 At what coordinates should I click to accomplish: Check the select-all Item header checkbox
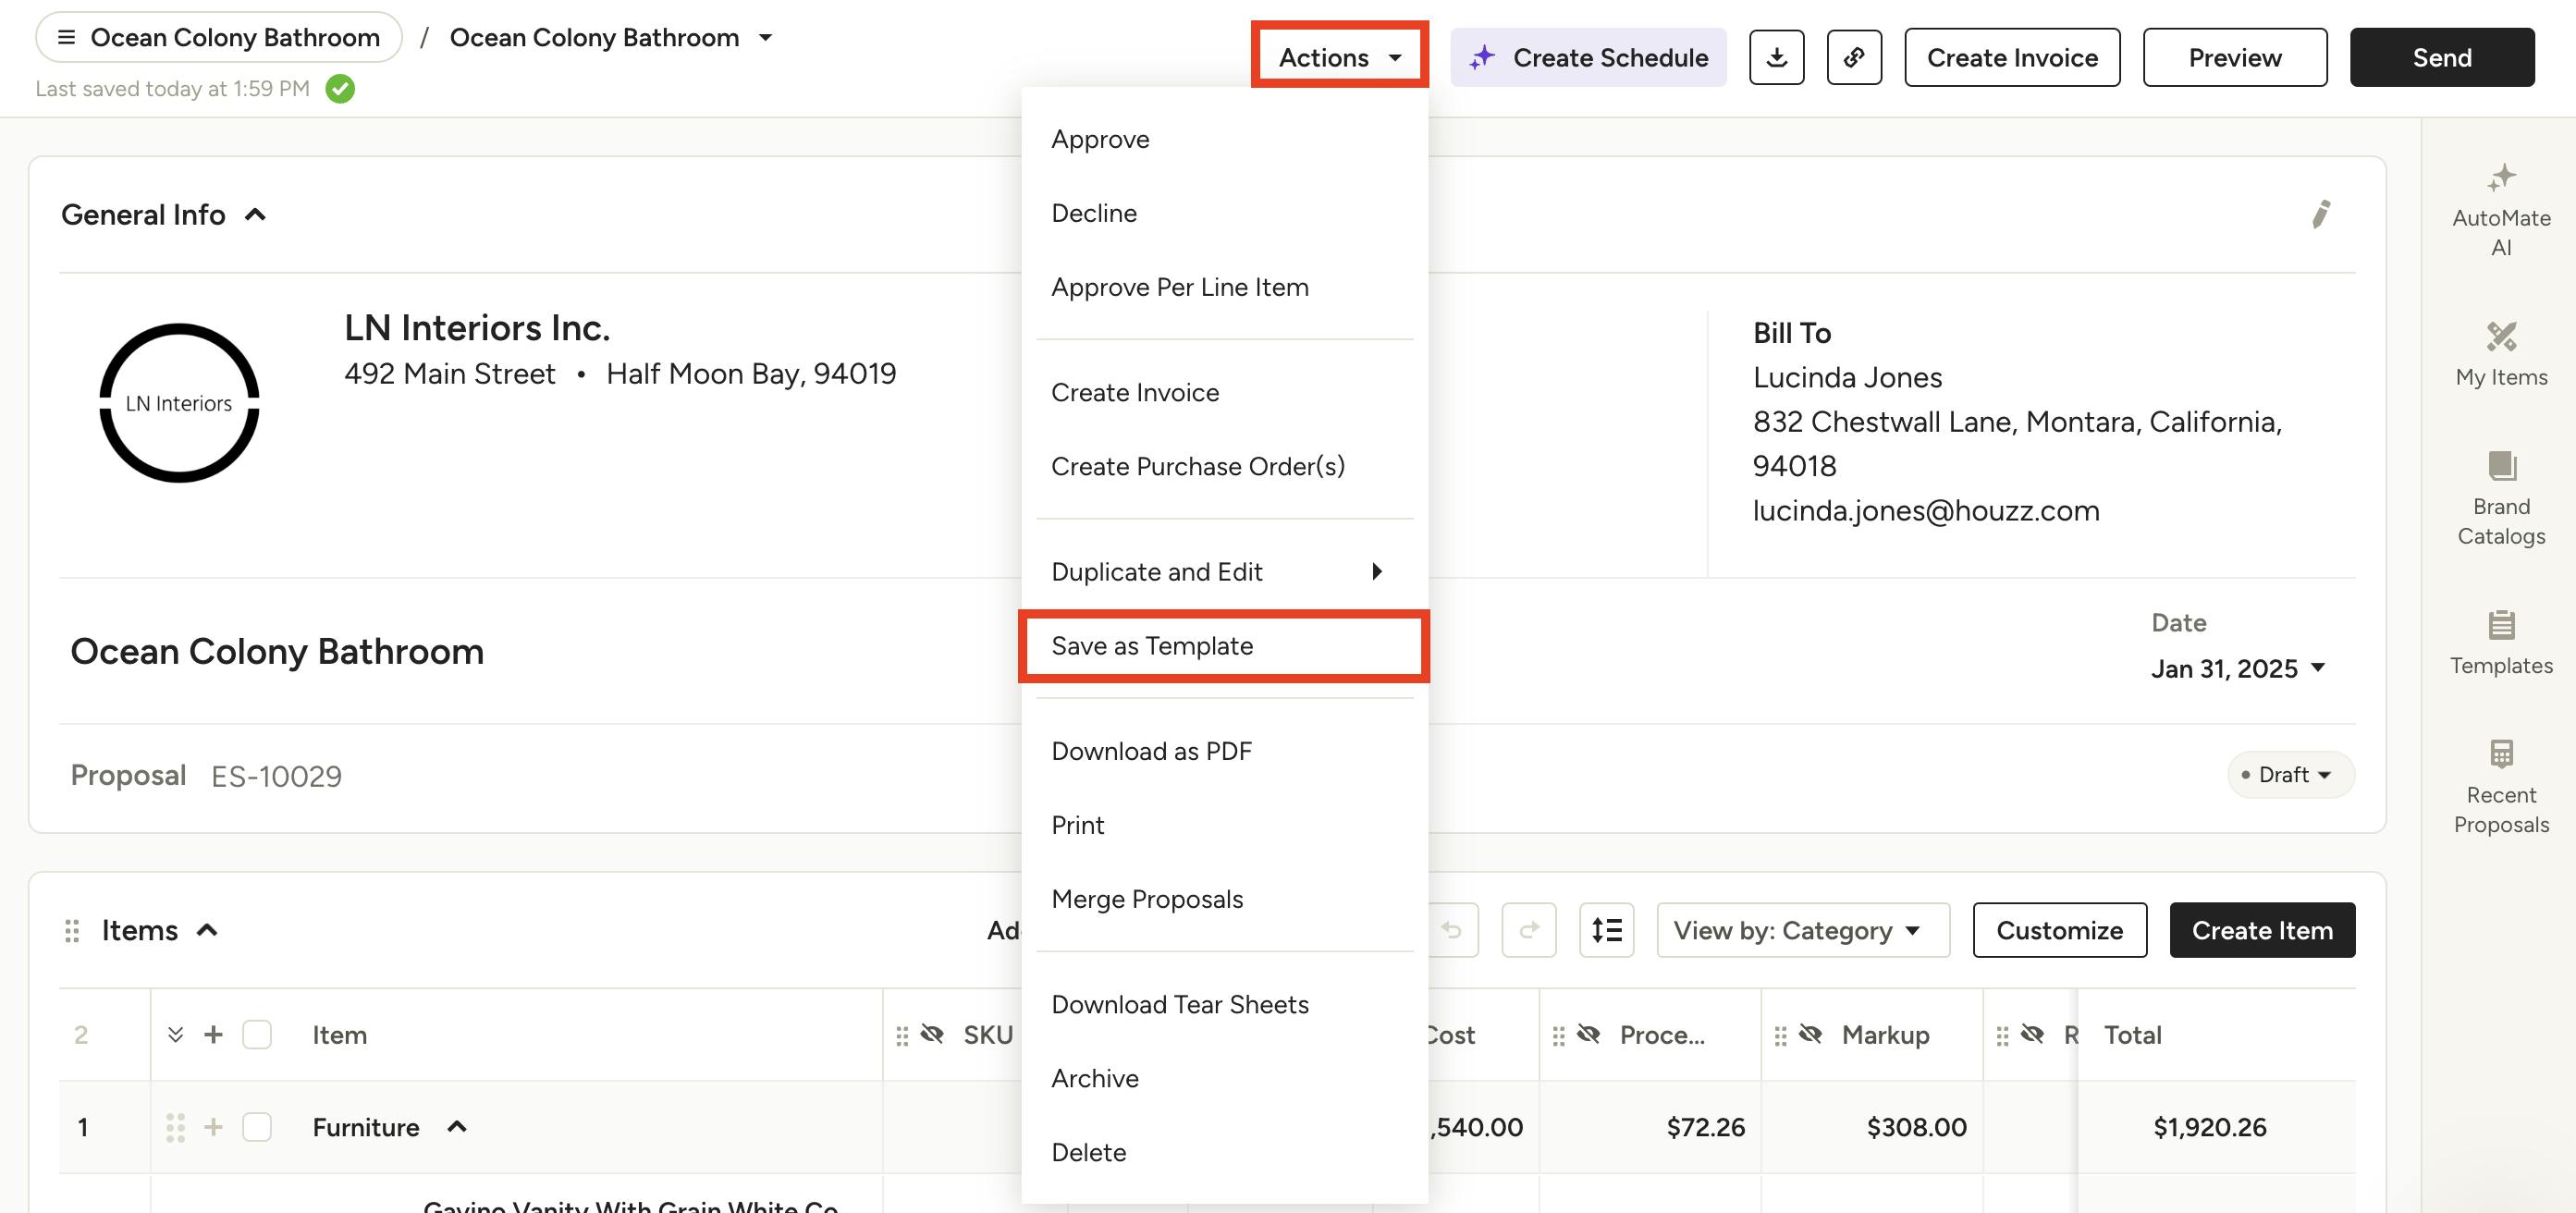coord(257,1034)
